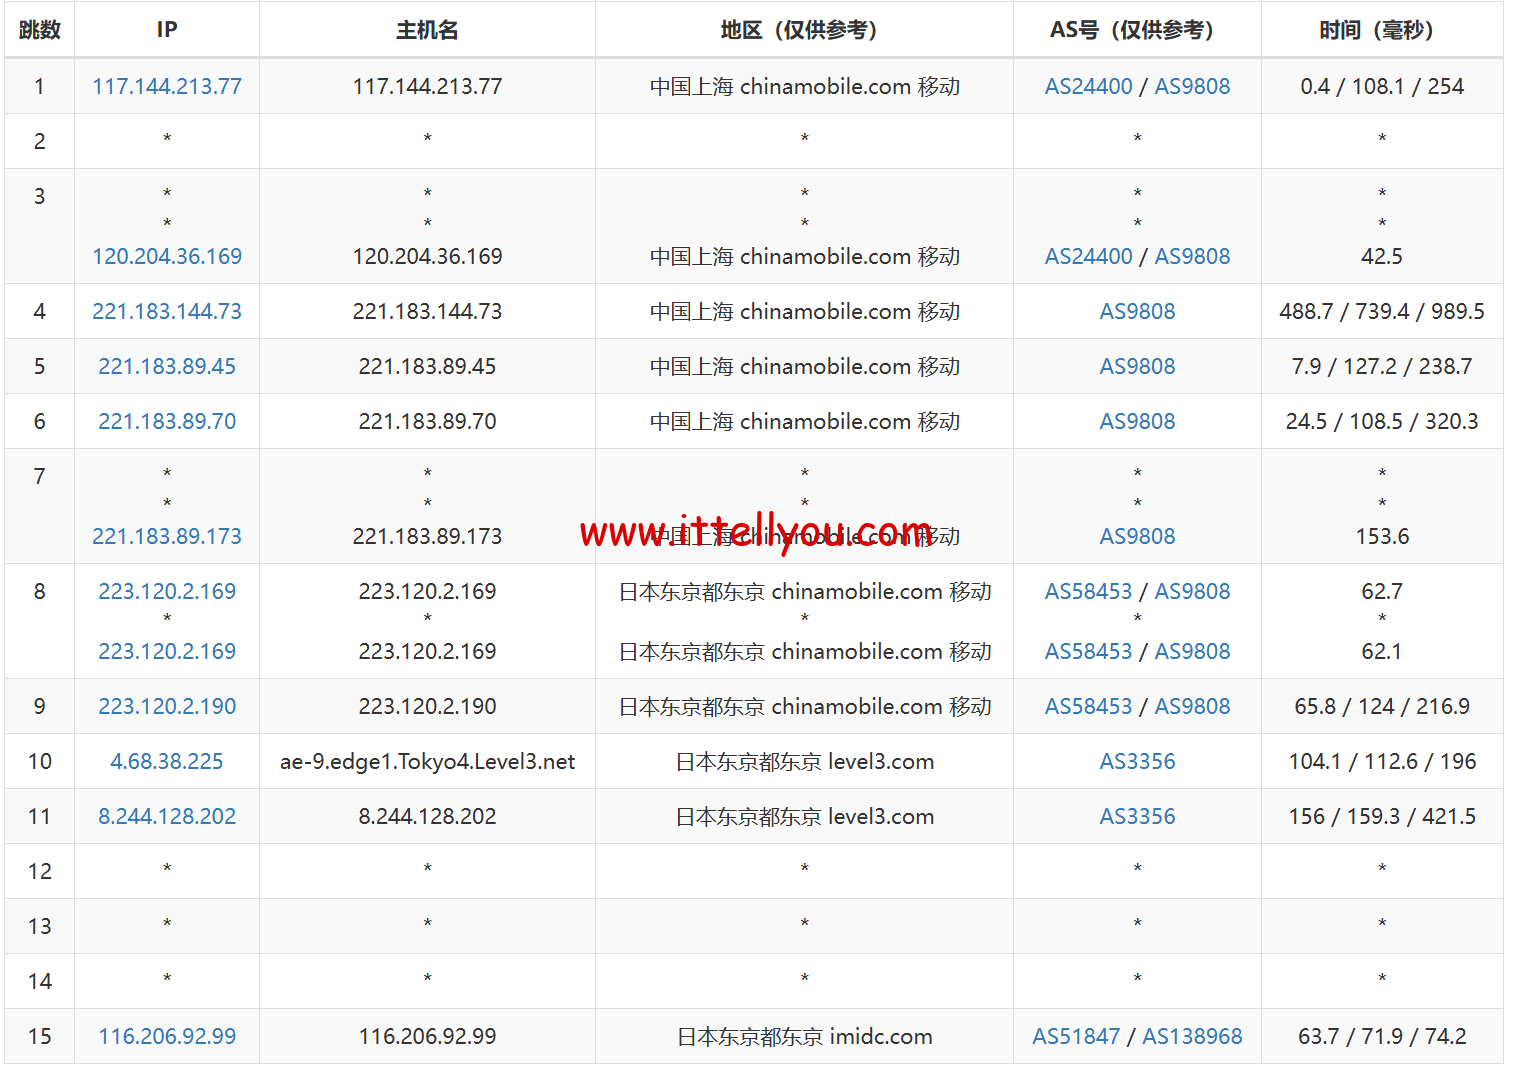Viewport: 1513px width, 1068px height.
Task: Click the 主机名 column header
Action: tap(427, 30)
